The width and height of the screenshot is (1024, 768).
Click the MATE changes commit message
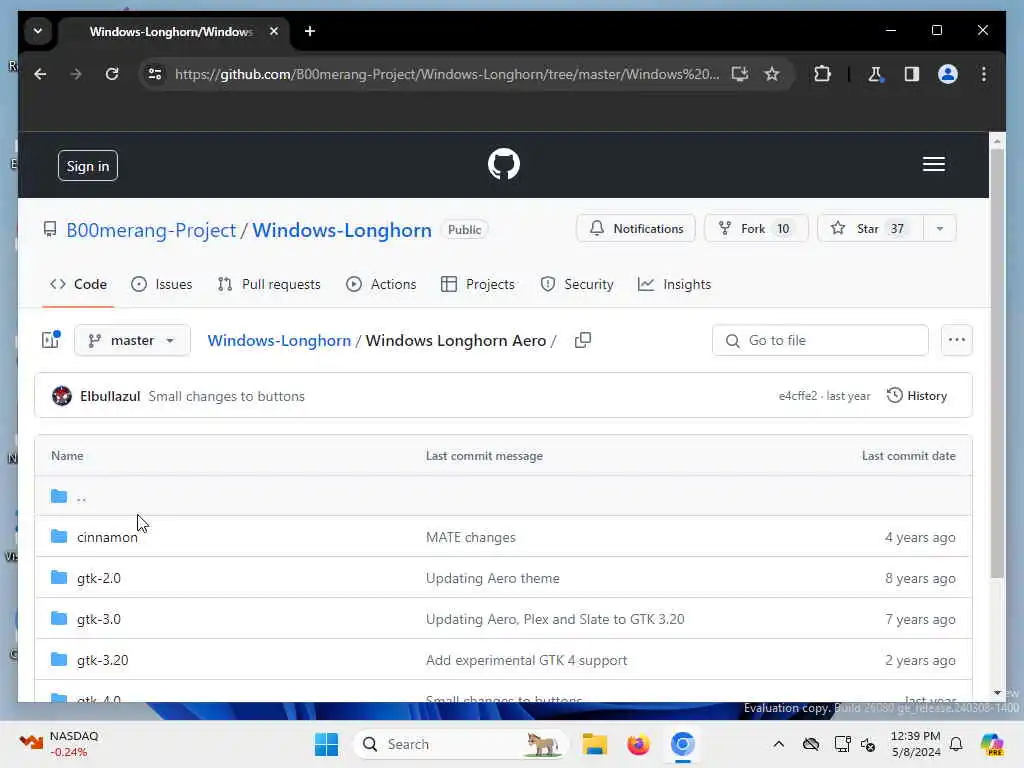pyautogui.click(x=470, y=537)
